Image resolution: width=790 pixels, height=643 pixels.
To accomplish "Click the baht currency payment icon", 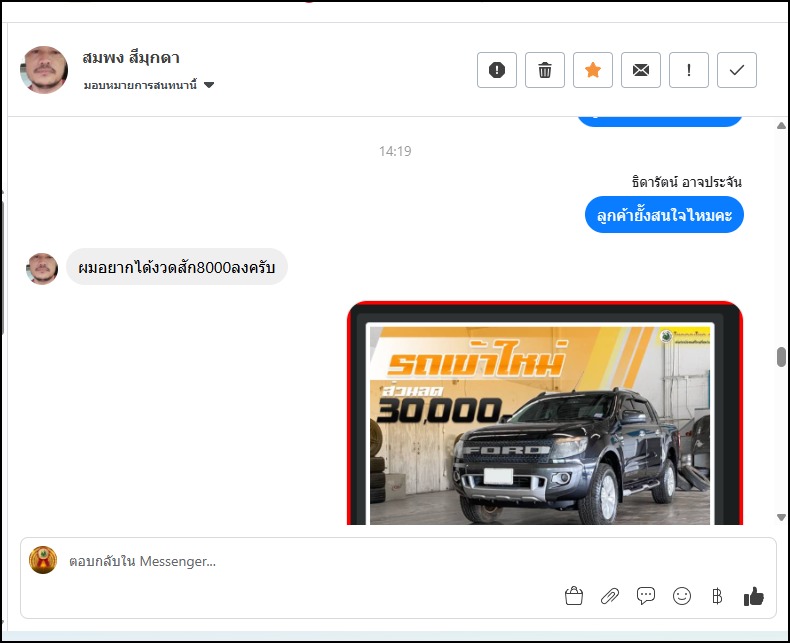I will click(x=717, y=597).
